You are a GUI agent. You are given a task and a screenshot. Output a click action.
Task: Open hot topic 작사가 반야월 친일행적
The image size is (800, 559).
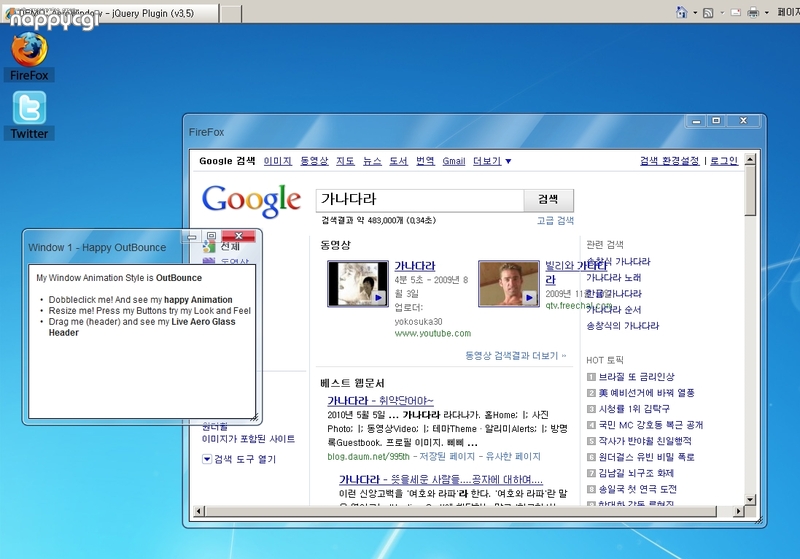[645, 441]
